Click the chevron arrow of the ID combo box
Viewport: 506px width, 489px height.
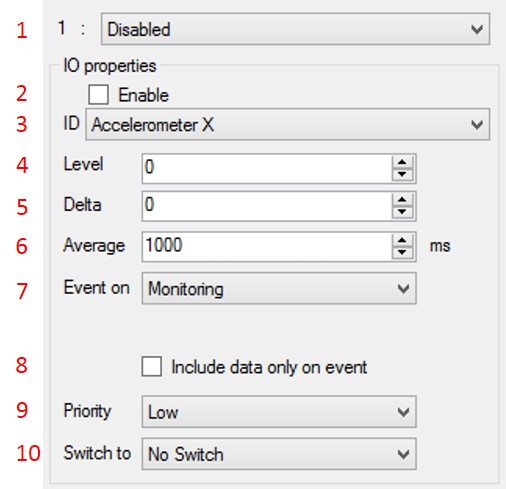(x=477, y=125)
